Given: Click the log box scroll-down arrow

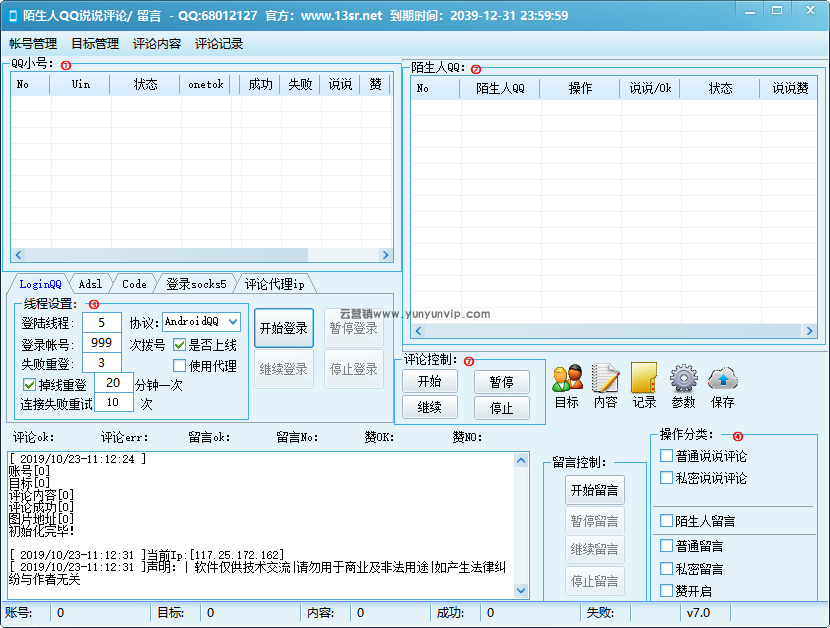Looking at the screenshot, I should pos(521,590).
